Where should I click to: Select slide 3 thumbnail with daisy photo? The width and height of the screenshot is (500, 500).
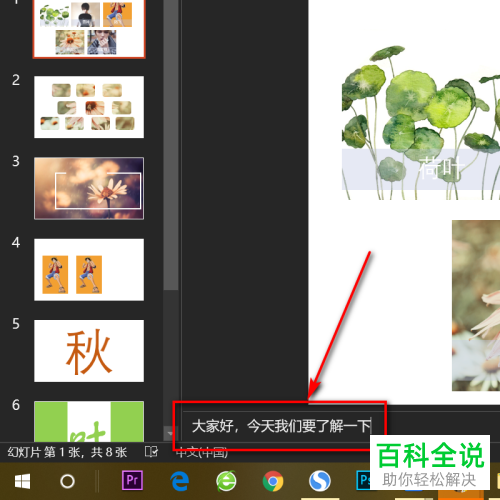tap(89, 188)
